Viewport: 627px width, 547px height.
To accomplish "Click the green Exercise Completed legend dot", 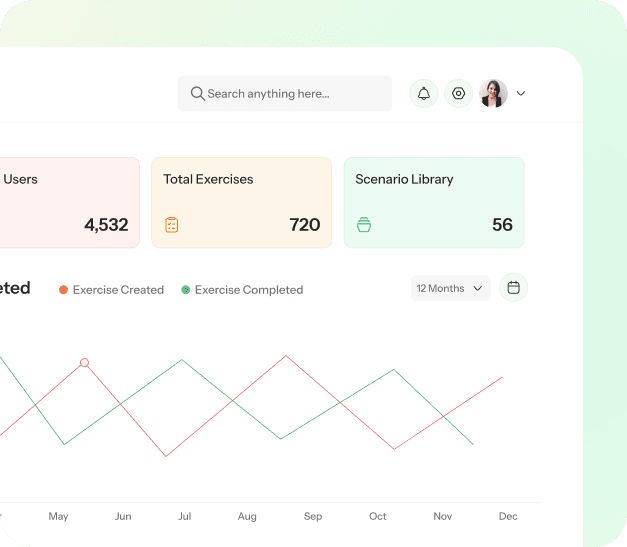I will point(186,290).
